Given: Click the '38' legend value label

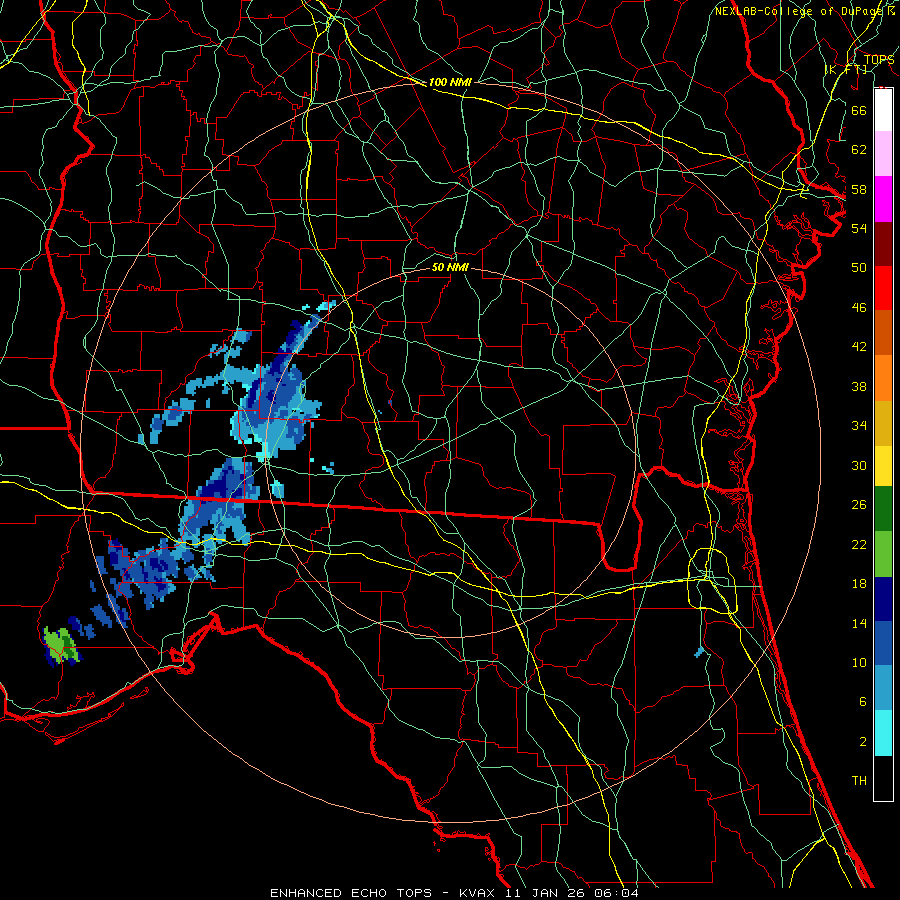Looking at the screenshot, I should pyautogui.click(x=859, y=387).
